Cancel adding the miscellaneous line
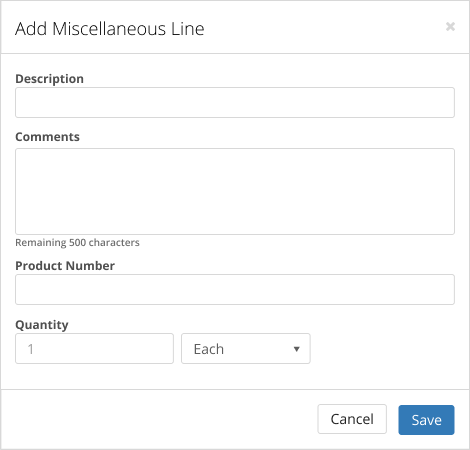 [352, 419]
